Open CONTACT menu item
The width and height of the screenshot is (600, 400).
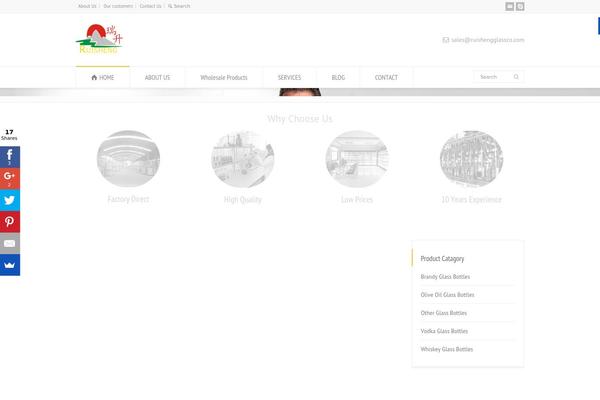[x=386, y=77]
